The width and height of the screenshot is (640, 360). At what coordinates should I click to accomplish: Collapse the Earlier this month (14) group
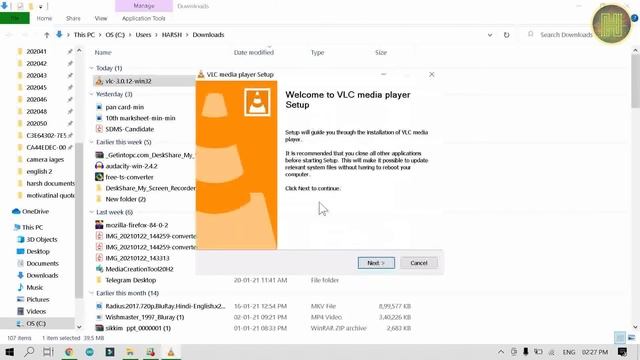click(91, 293)
